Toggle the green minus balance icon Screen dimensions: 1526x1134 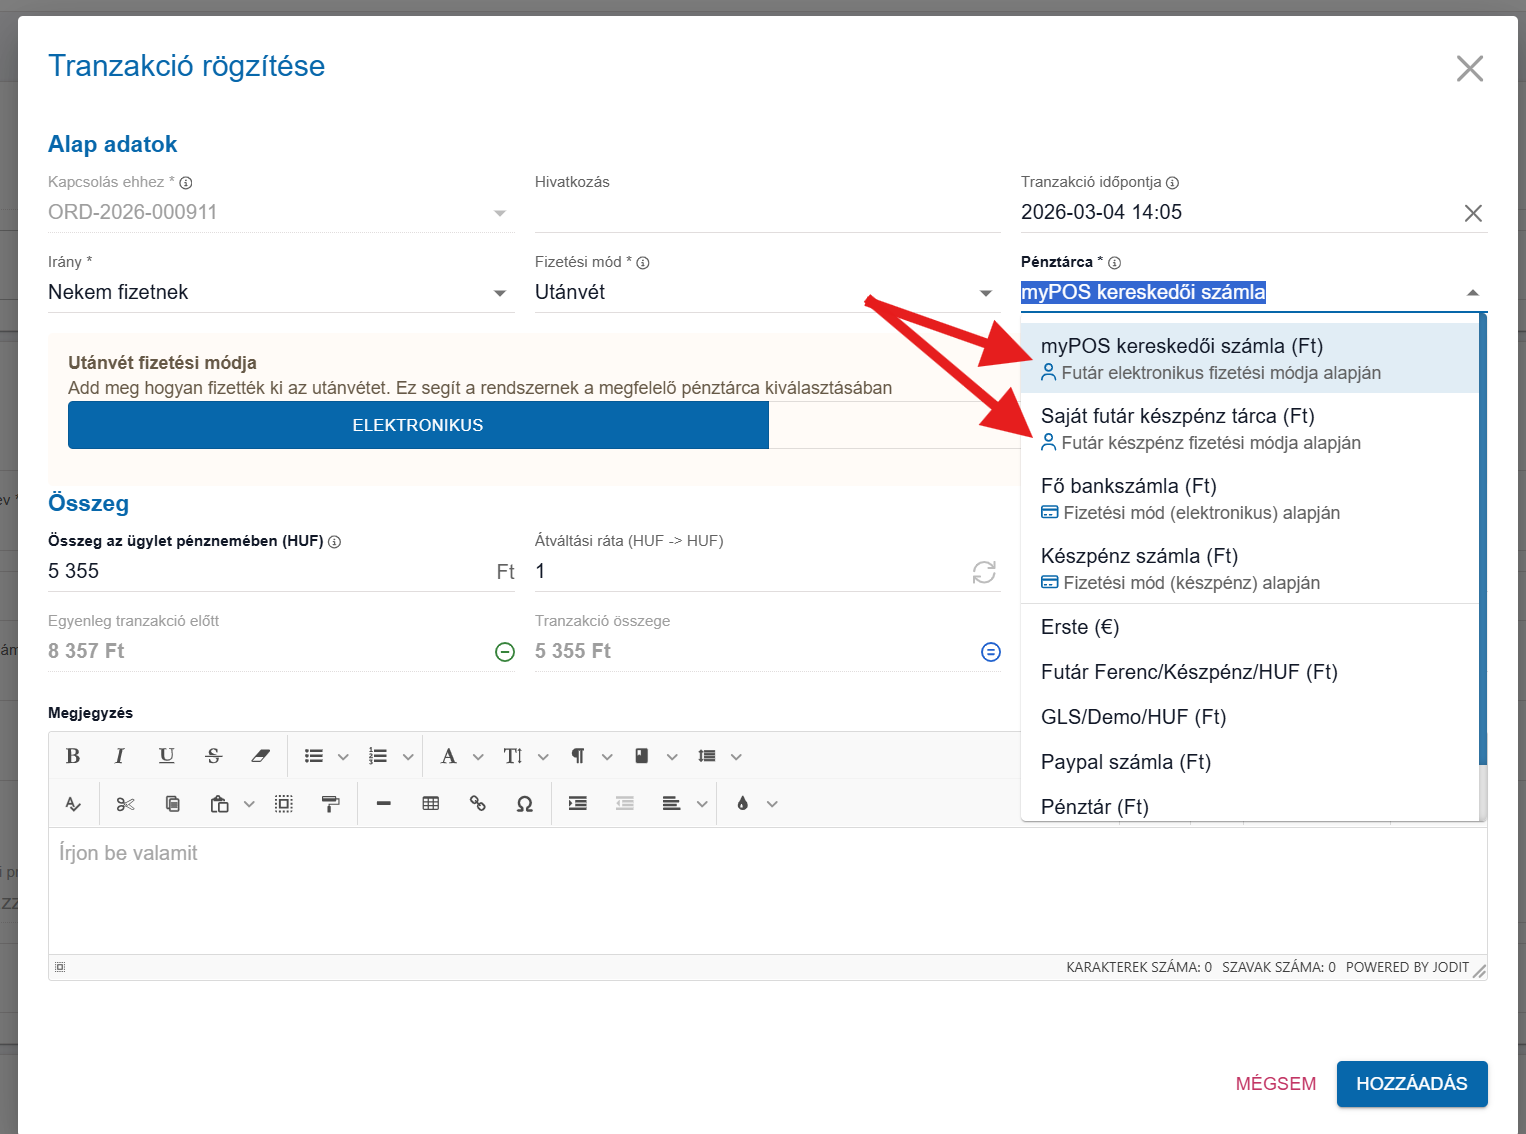tap(505, 652)
